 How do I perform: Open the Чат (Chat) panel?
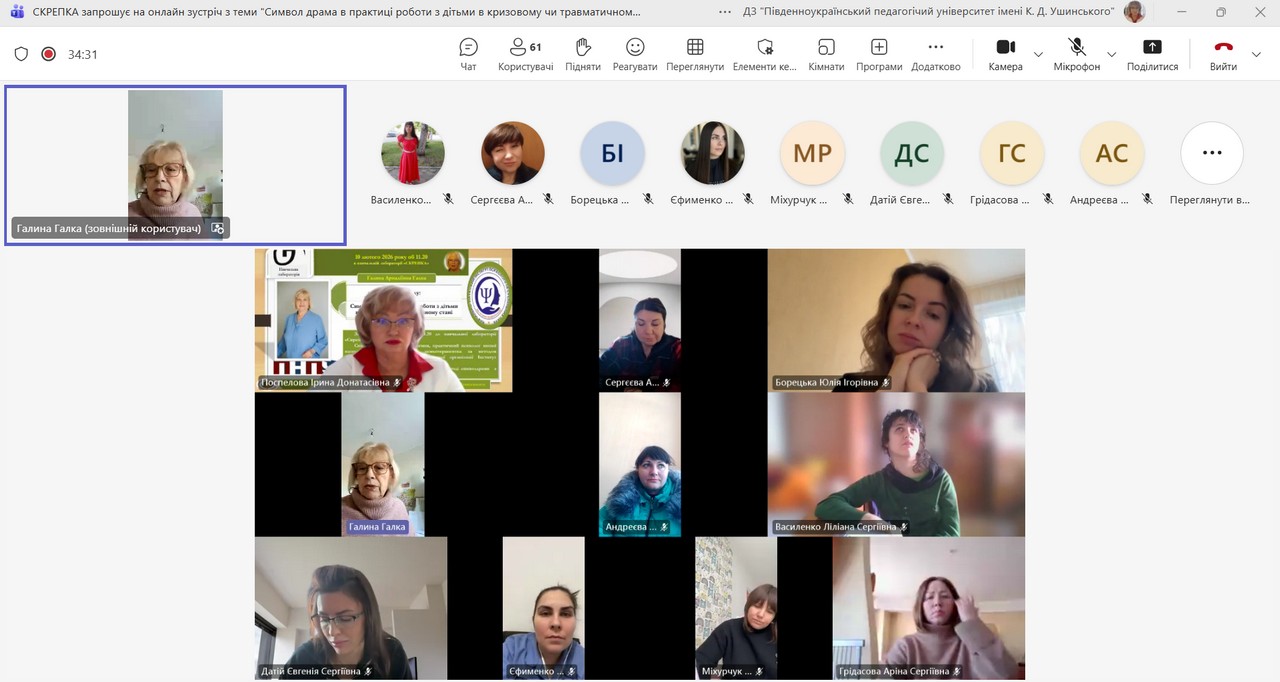[x=468, y=54]
